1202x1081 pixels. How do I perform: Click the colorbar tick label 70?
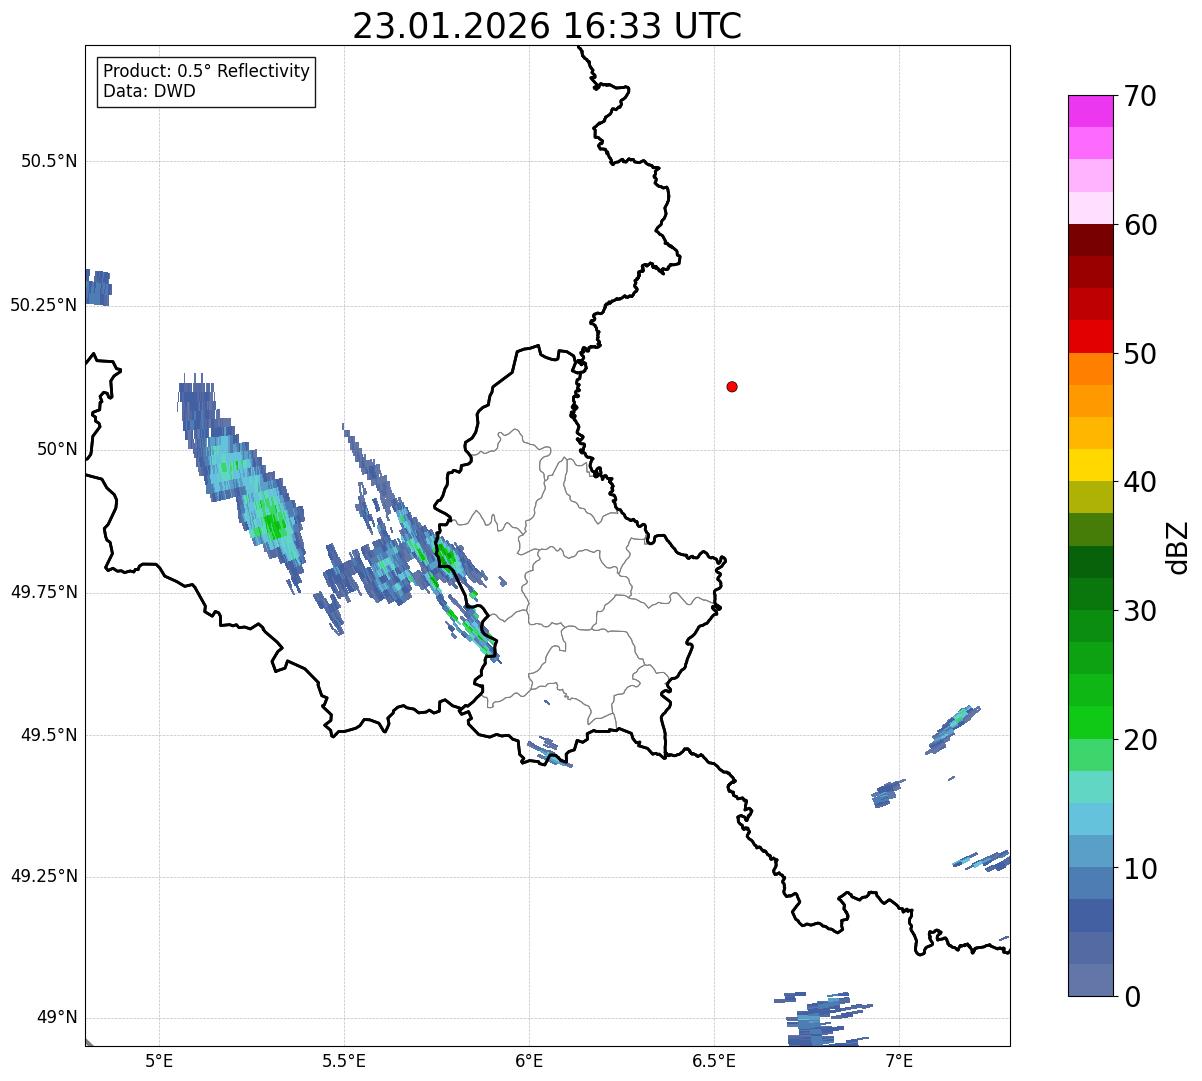(1140, 96)
